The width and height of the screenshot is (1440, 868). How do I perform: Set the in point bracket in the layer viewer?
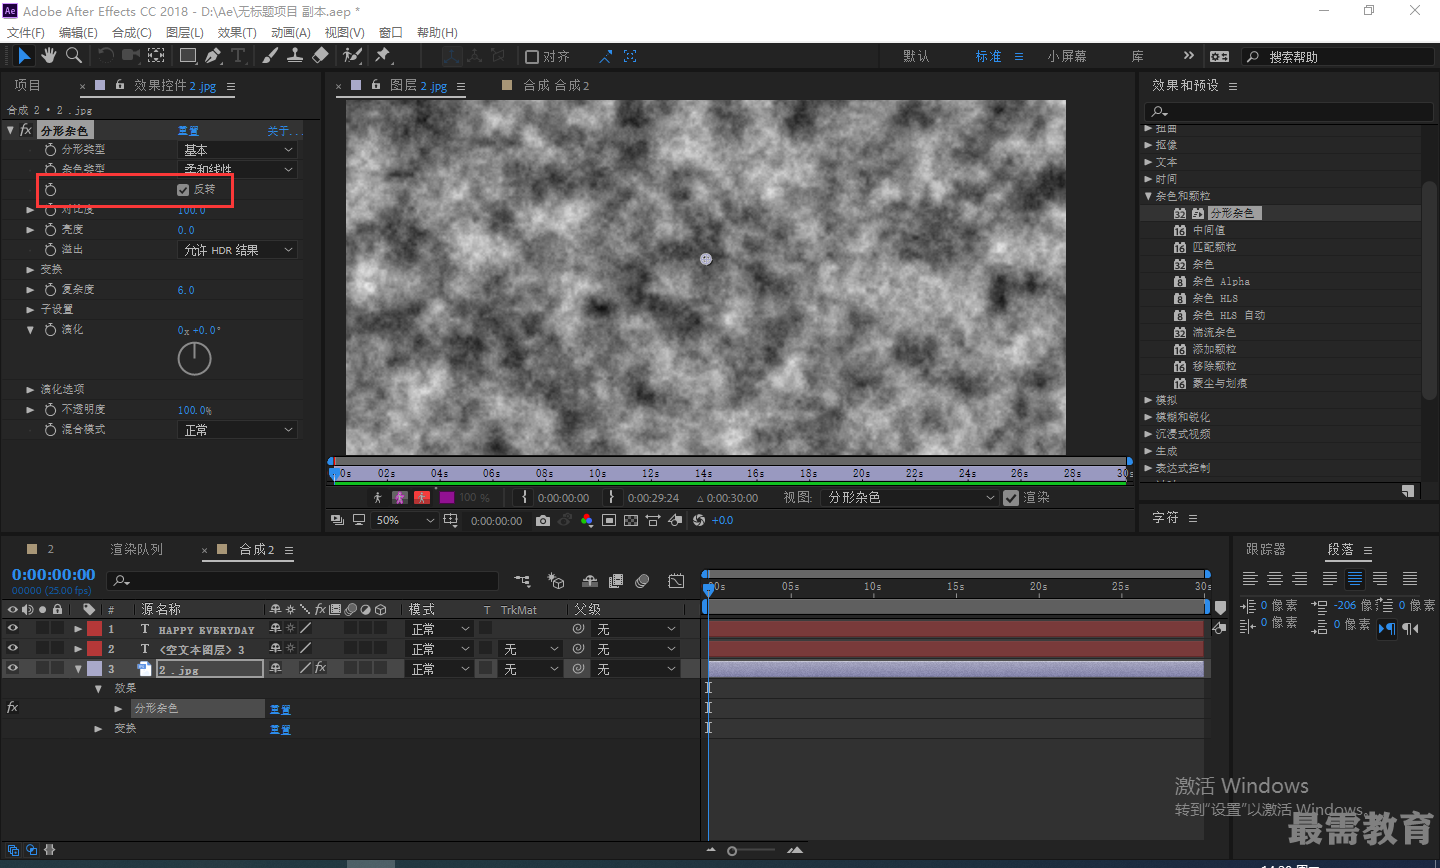click(525, 497)
